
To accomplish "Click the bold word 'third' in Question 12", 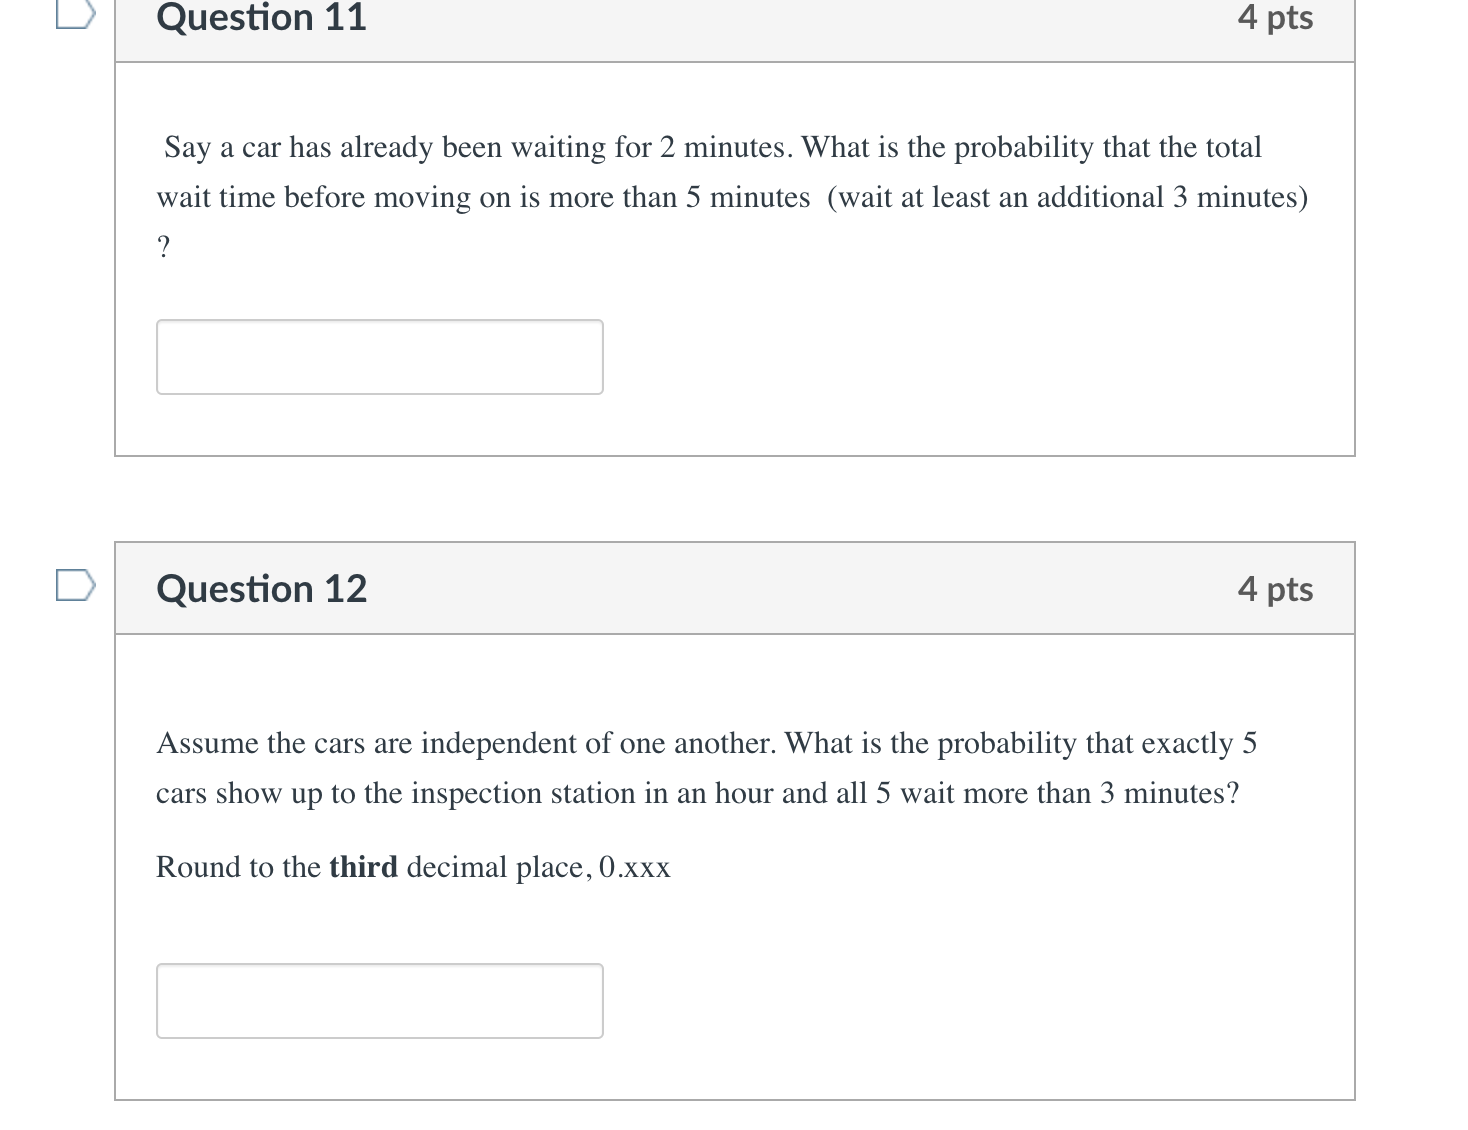I will [364, 867].
